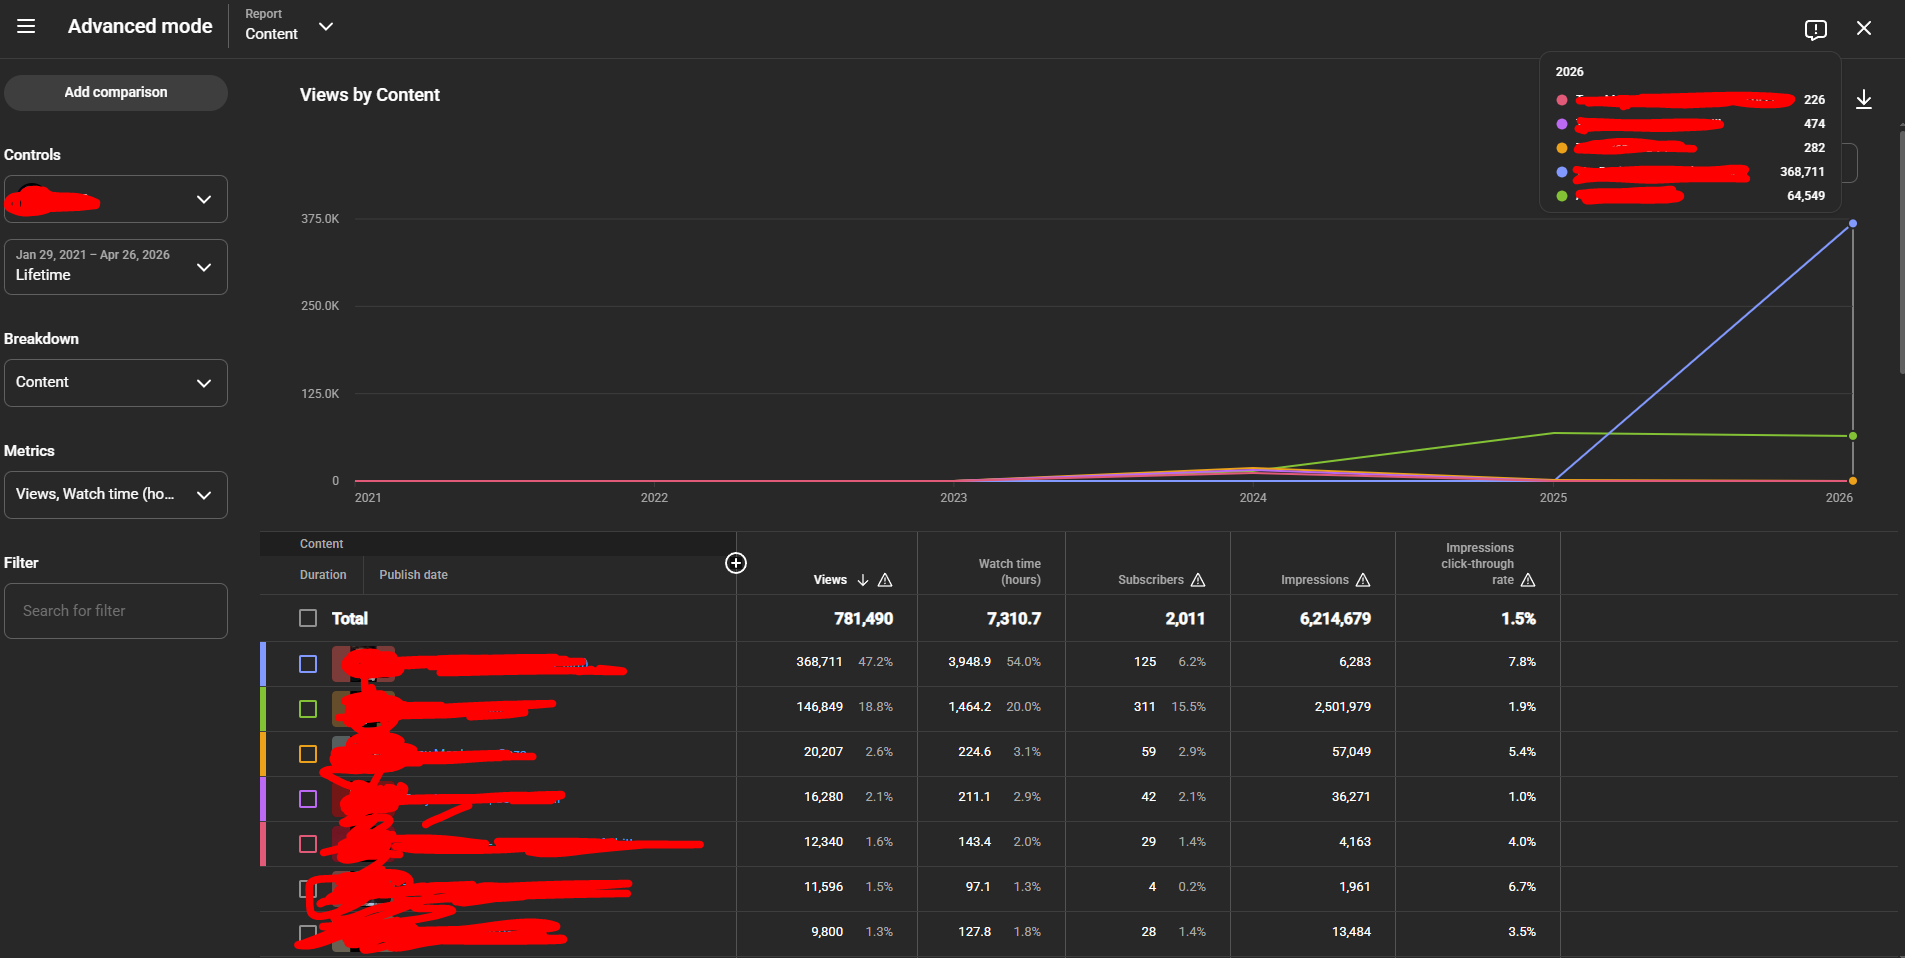Screen dimensions: 1905x958
Task: Check the blue 368,711 views row checkbox
Action: pyautogui.click(x=308, y=664)
